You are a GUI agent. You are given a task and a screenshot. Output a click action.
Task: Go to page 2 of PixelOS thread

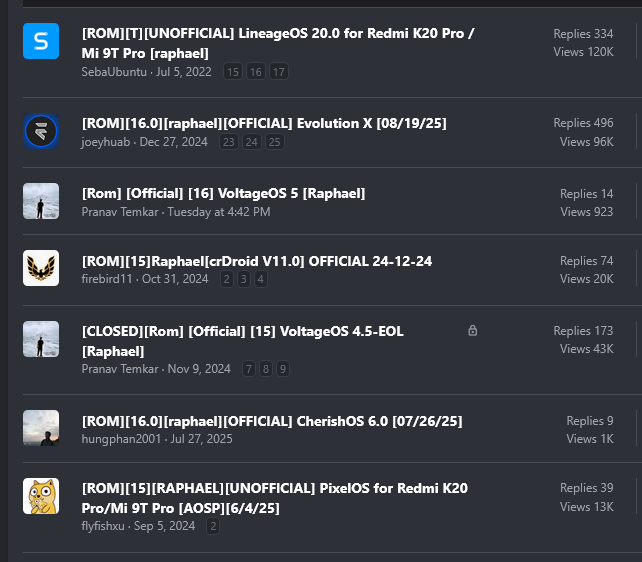coord(213,526)
